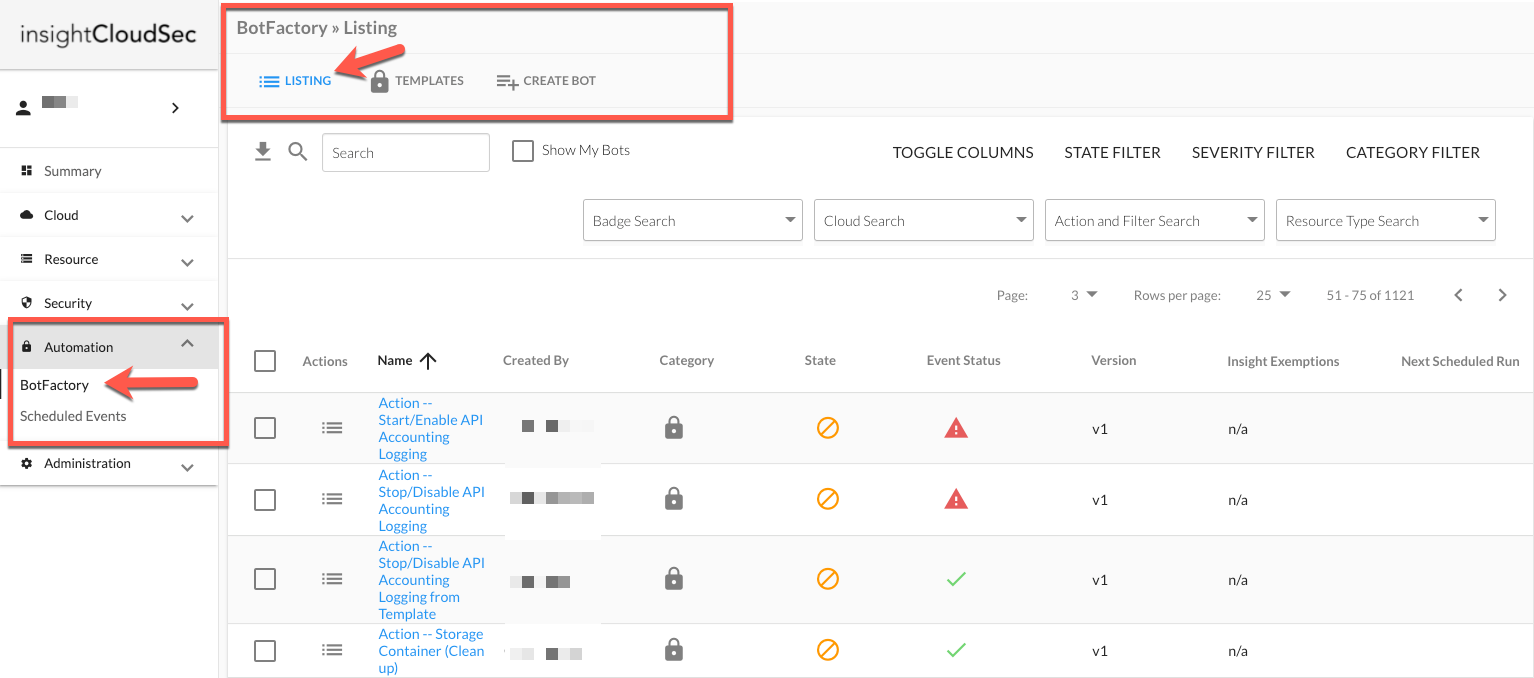Click red warning event status in Start/Enable row
The width and height of the screenshot is (1534, 678).
pyautogui.click(x=956, y=428)
